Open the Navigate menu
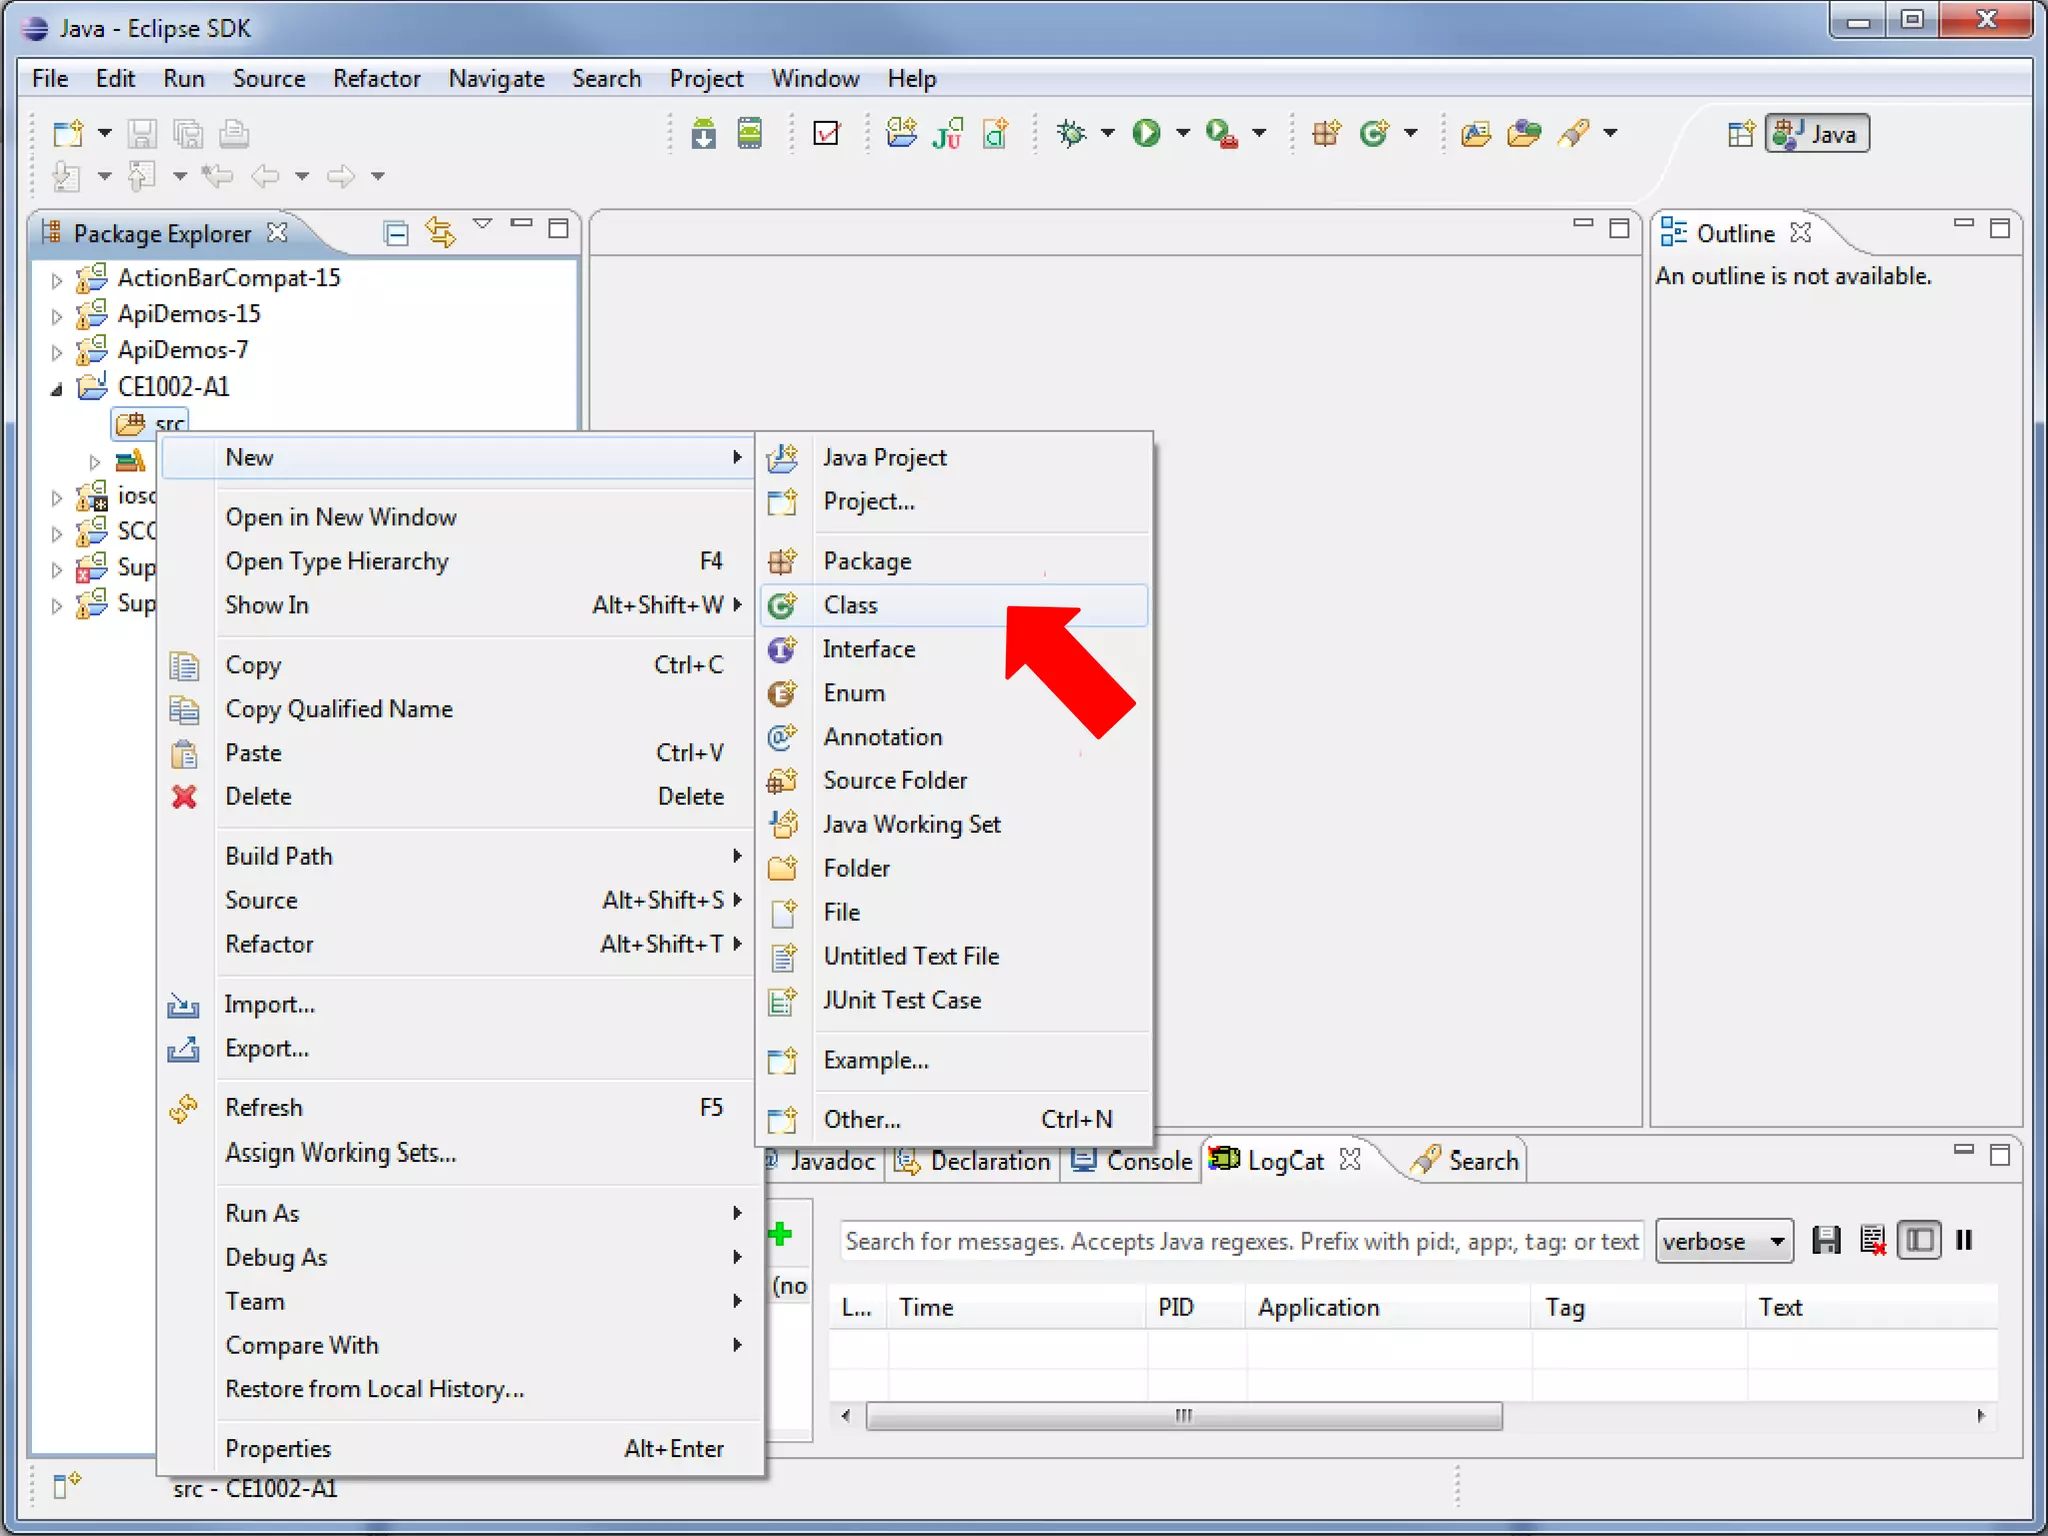Screen dimensions: 2048x1536 (x=496, y=78)
